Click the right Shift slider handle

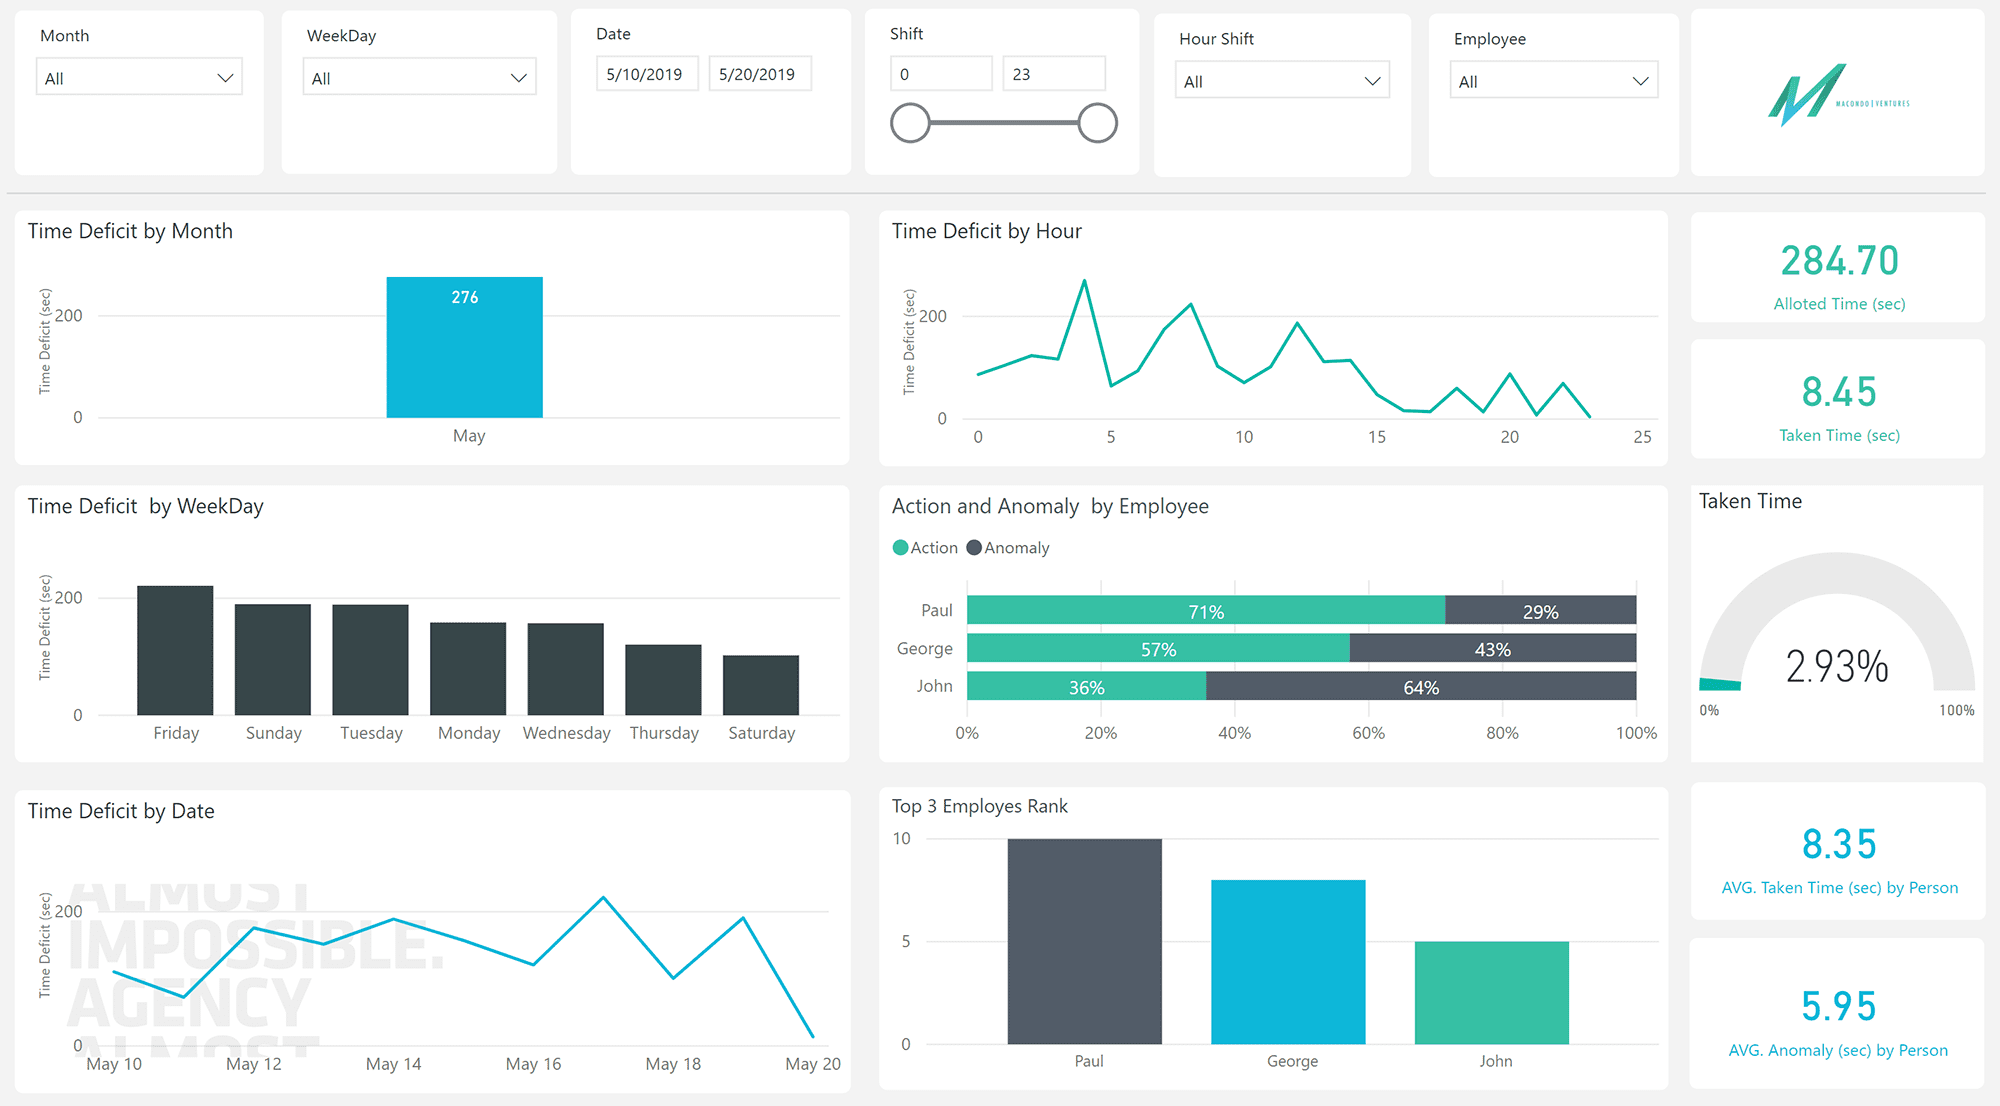tap(1097, 123)
